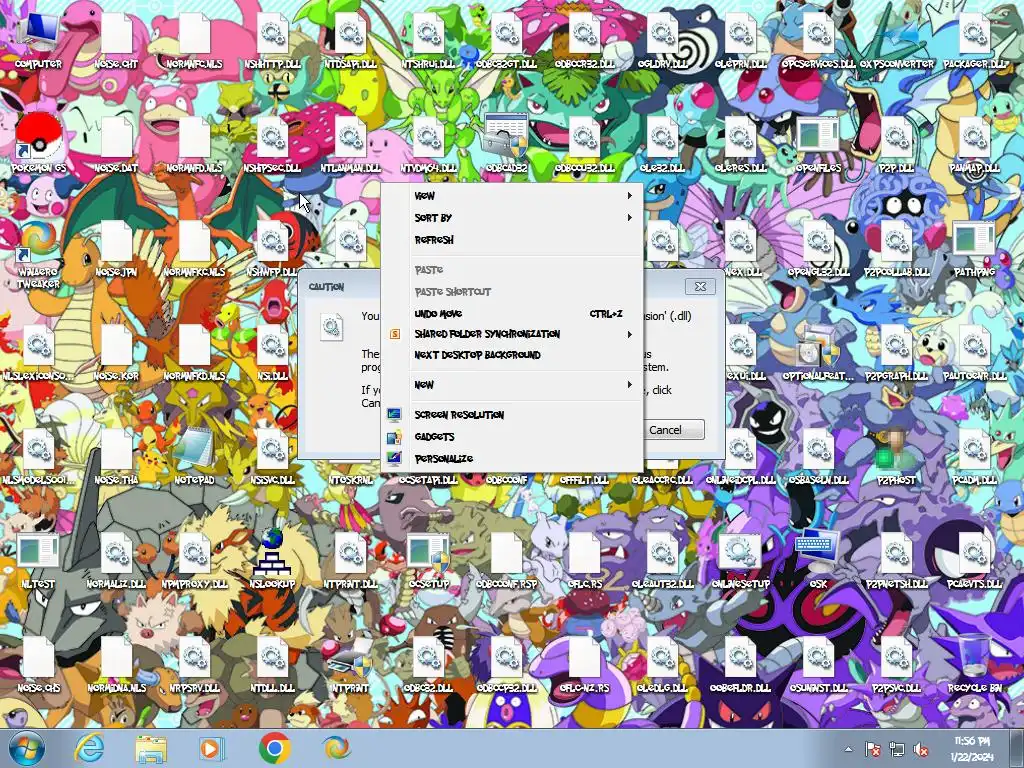Click the Show Desktop button
Image resolution: width=1024 pixels, height=768 pixels.
point(1019,748)
